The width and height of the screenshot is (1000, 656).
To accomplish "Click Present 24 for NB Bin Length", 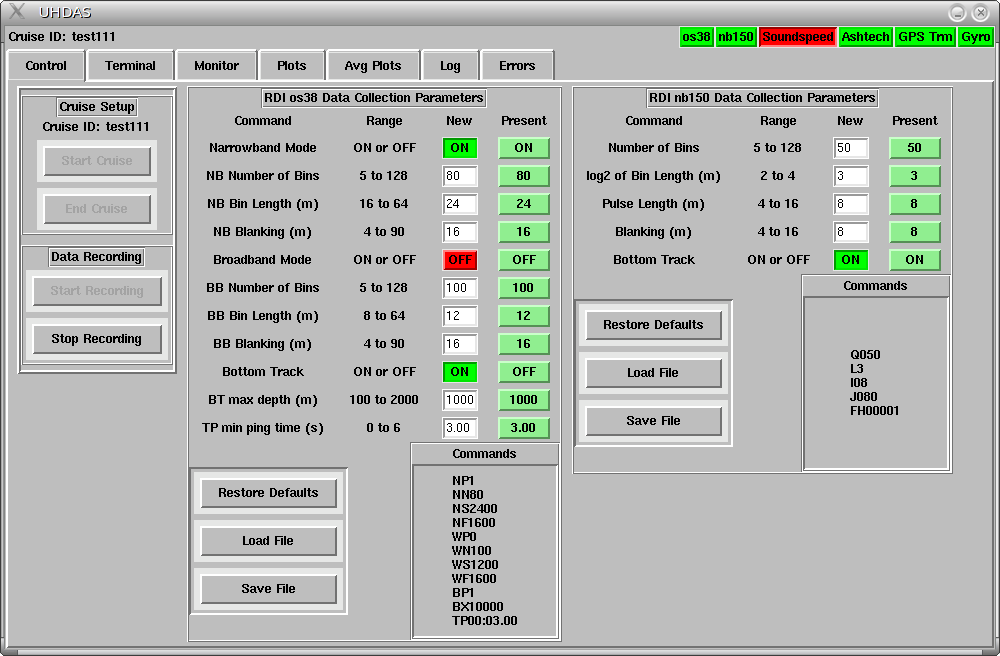I will coord(524,204).
